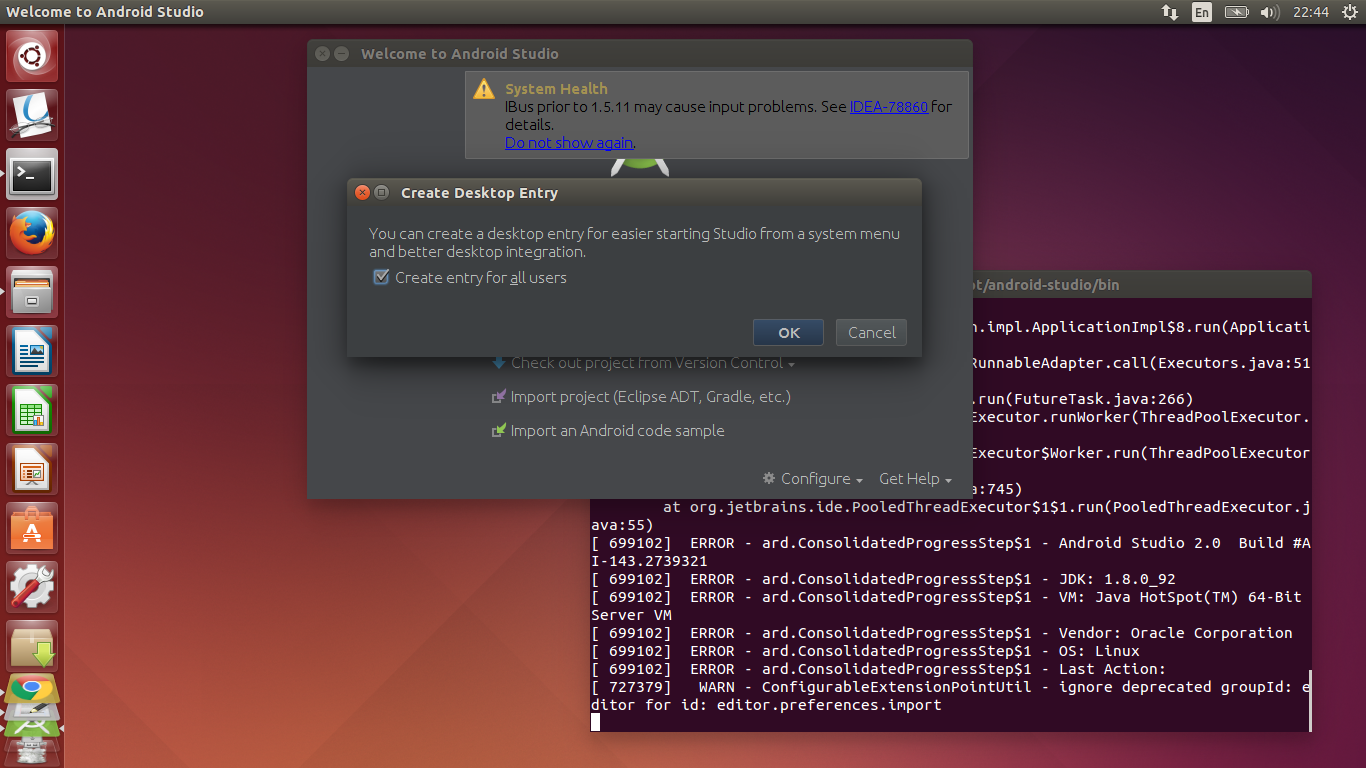Close the Create Desktop Entry dialog

click(x=362, y=192)
